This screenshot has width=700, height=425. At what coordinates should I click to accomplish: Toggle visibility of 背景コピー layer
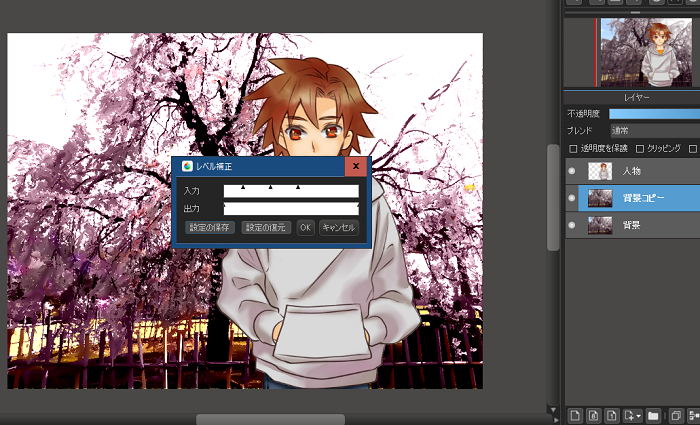click(x=572, y=198)
